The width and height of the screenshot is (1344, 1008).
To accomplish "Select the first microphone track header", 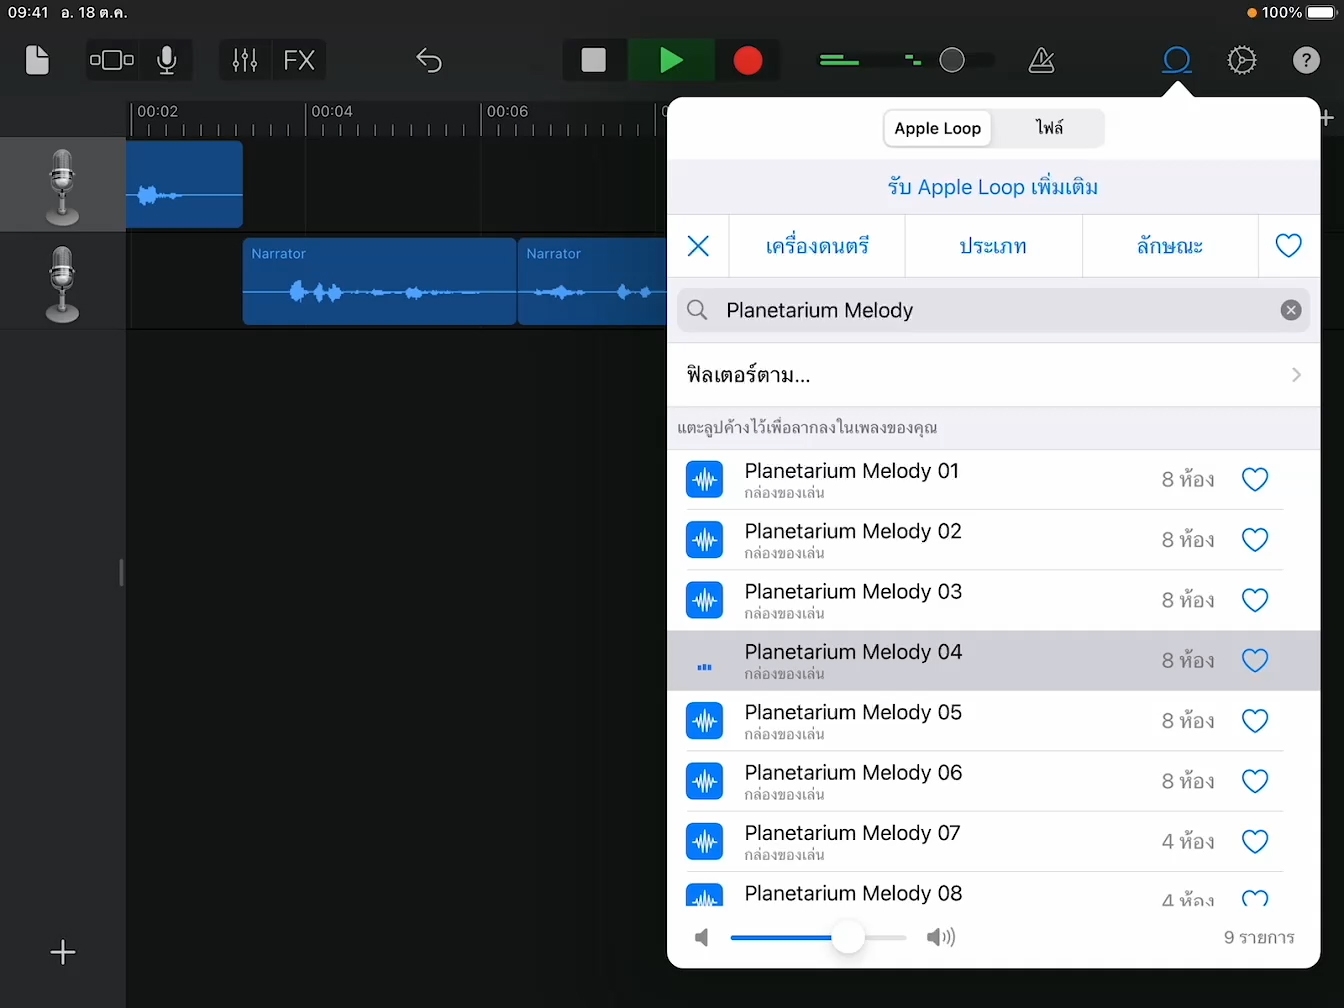I will coord(63,185).
